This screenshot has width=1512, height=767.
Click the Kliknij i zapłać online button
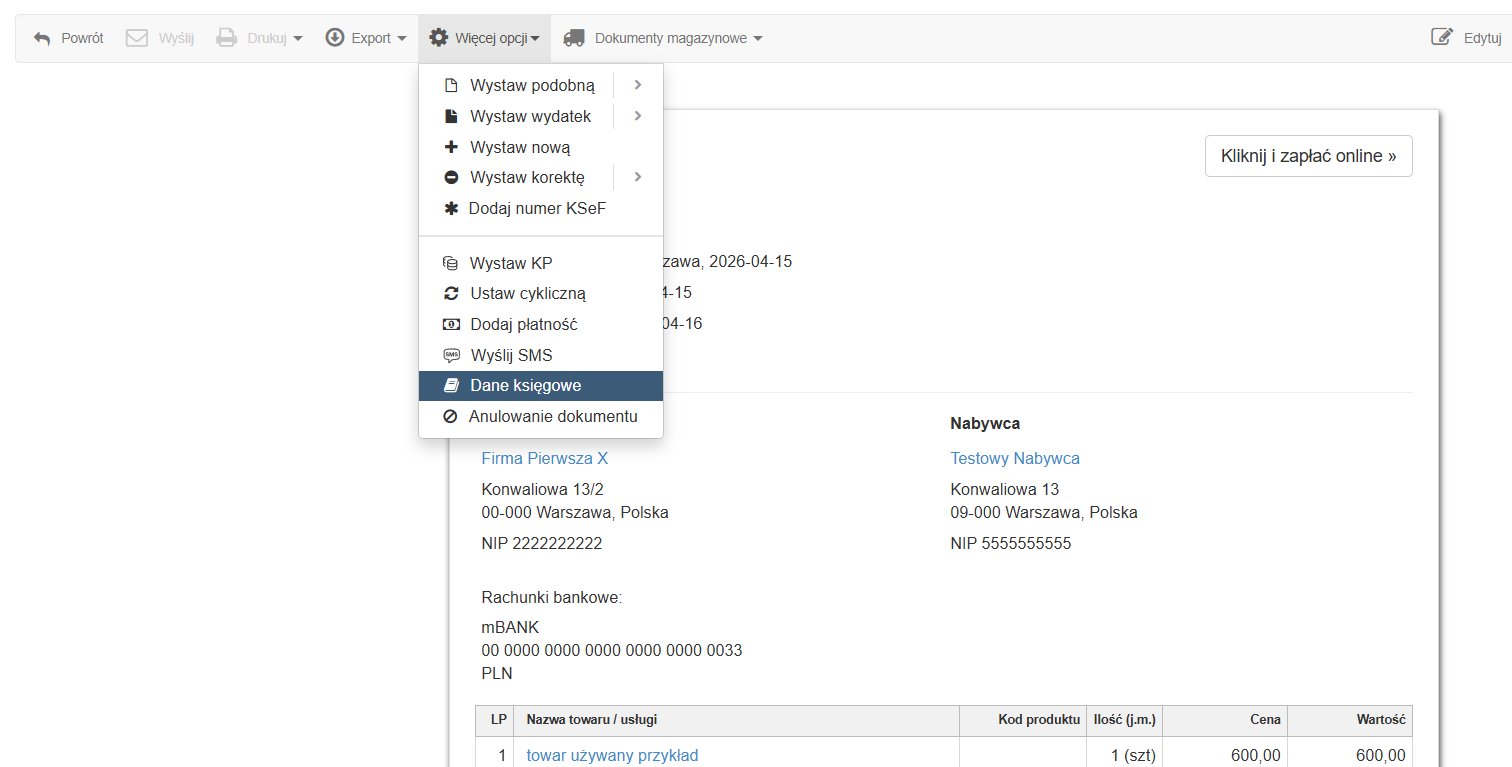1308,156
